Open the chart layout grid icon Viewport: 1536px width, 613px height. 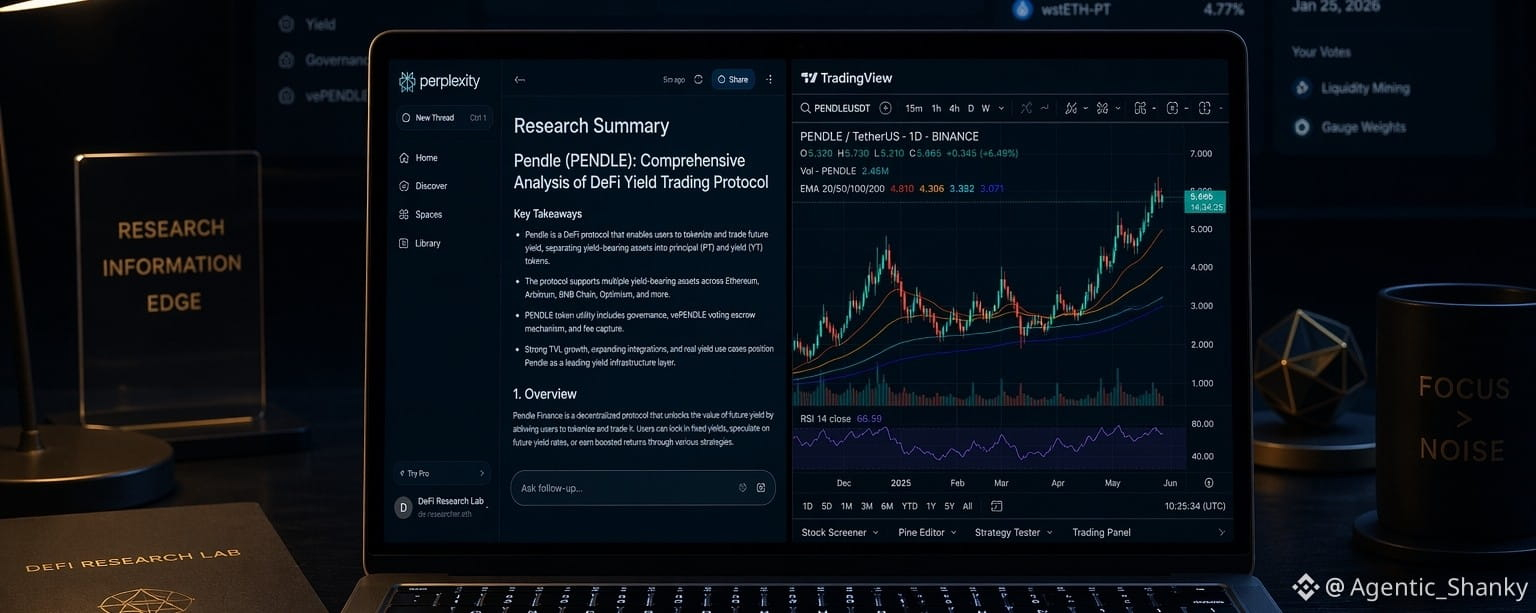(1140, 108)
